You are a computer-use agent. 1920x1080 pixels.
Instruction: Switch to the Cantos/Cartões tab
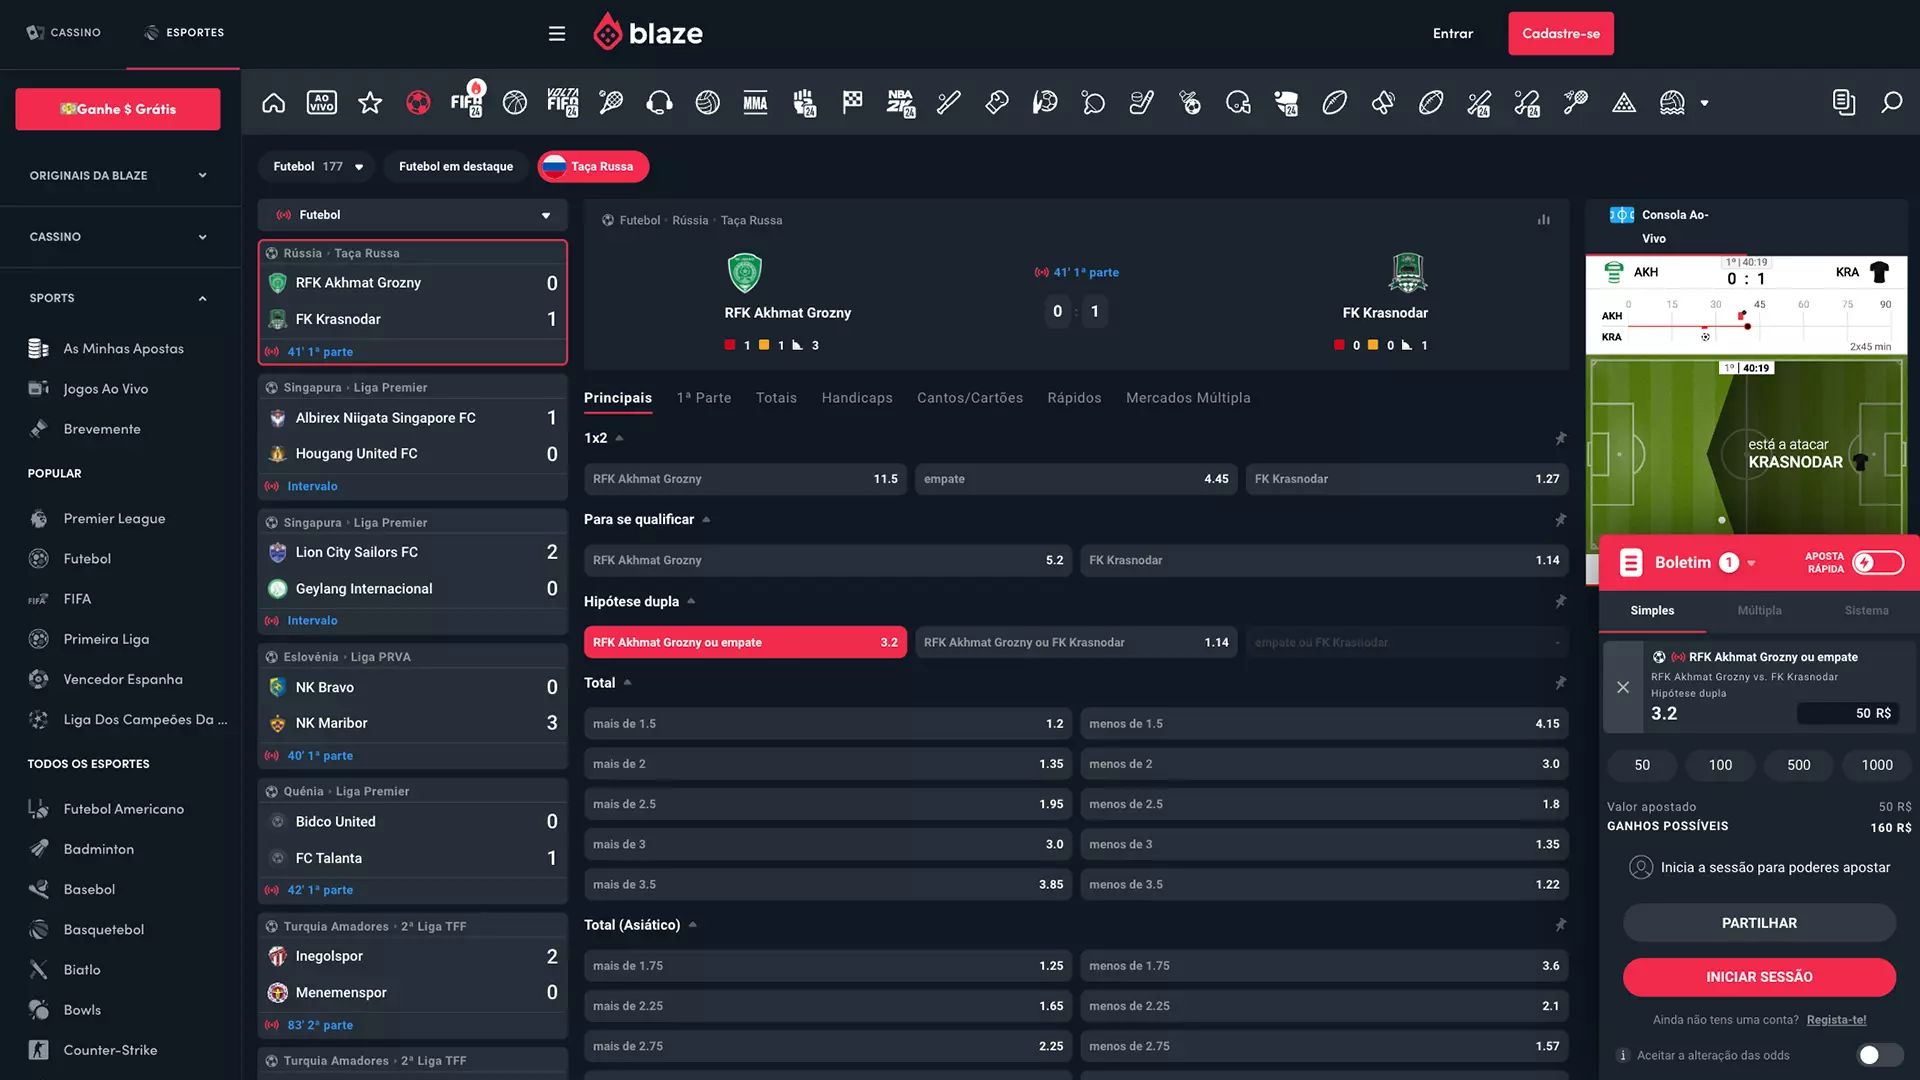pos(970,398)
